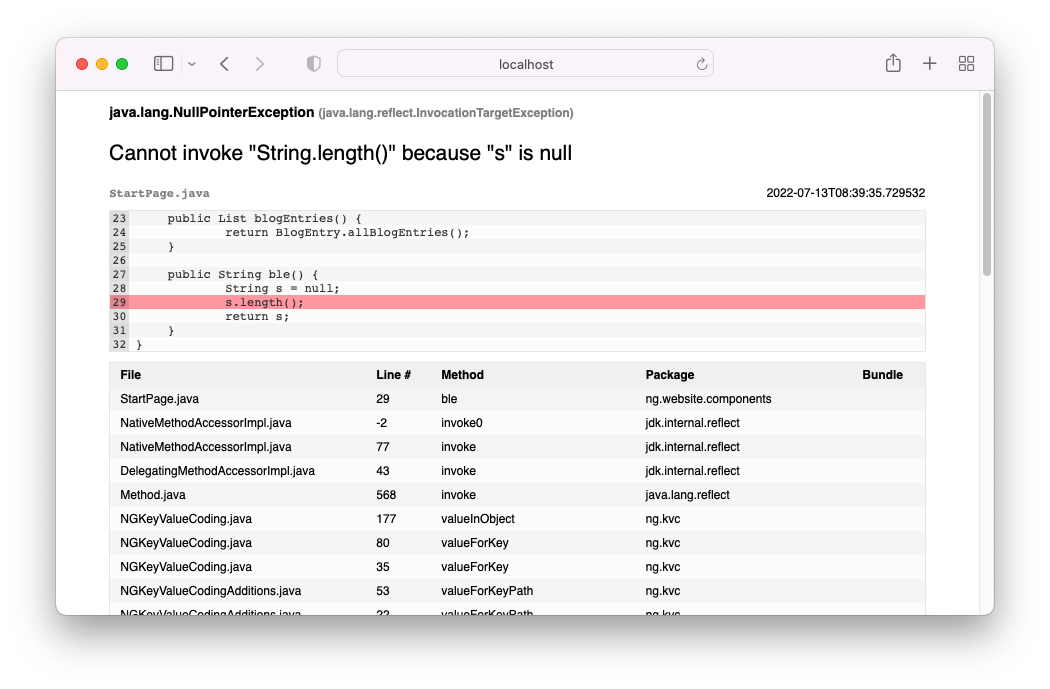This screenshot has height=689, width=1050.
Task: Click code line String s = null;
Action: tap(282, 289)
